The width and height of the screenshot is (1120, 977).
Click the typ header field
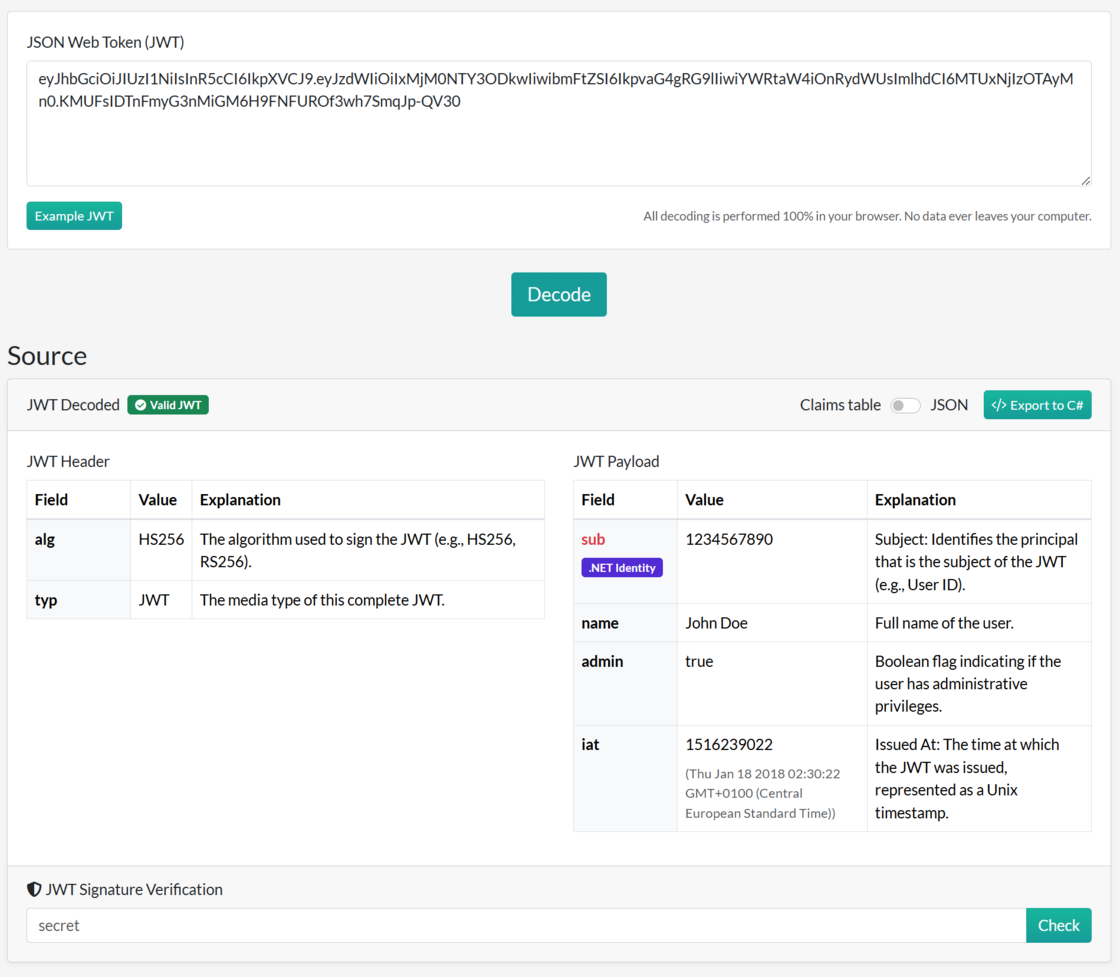click(79, 600)
